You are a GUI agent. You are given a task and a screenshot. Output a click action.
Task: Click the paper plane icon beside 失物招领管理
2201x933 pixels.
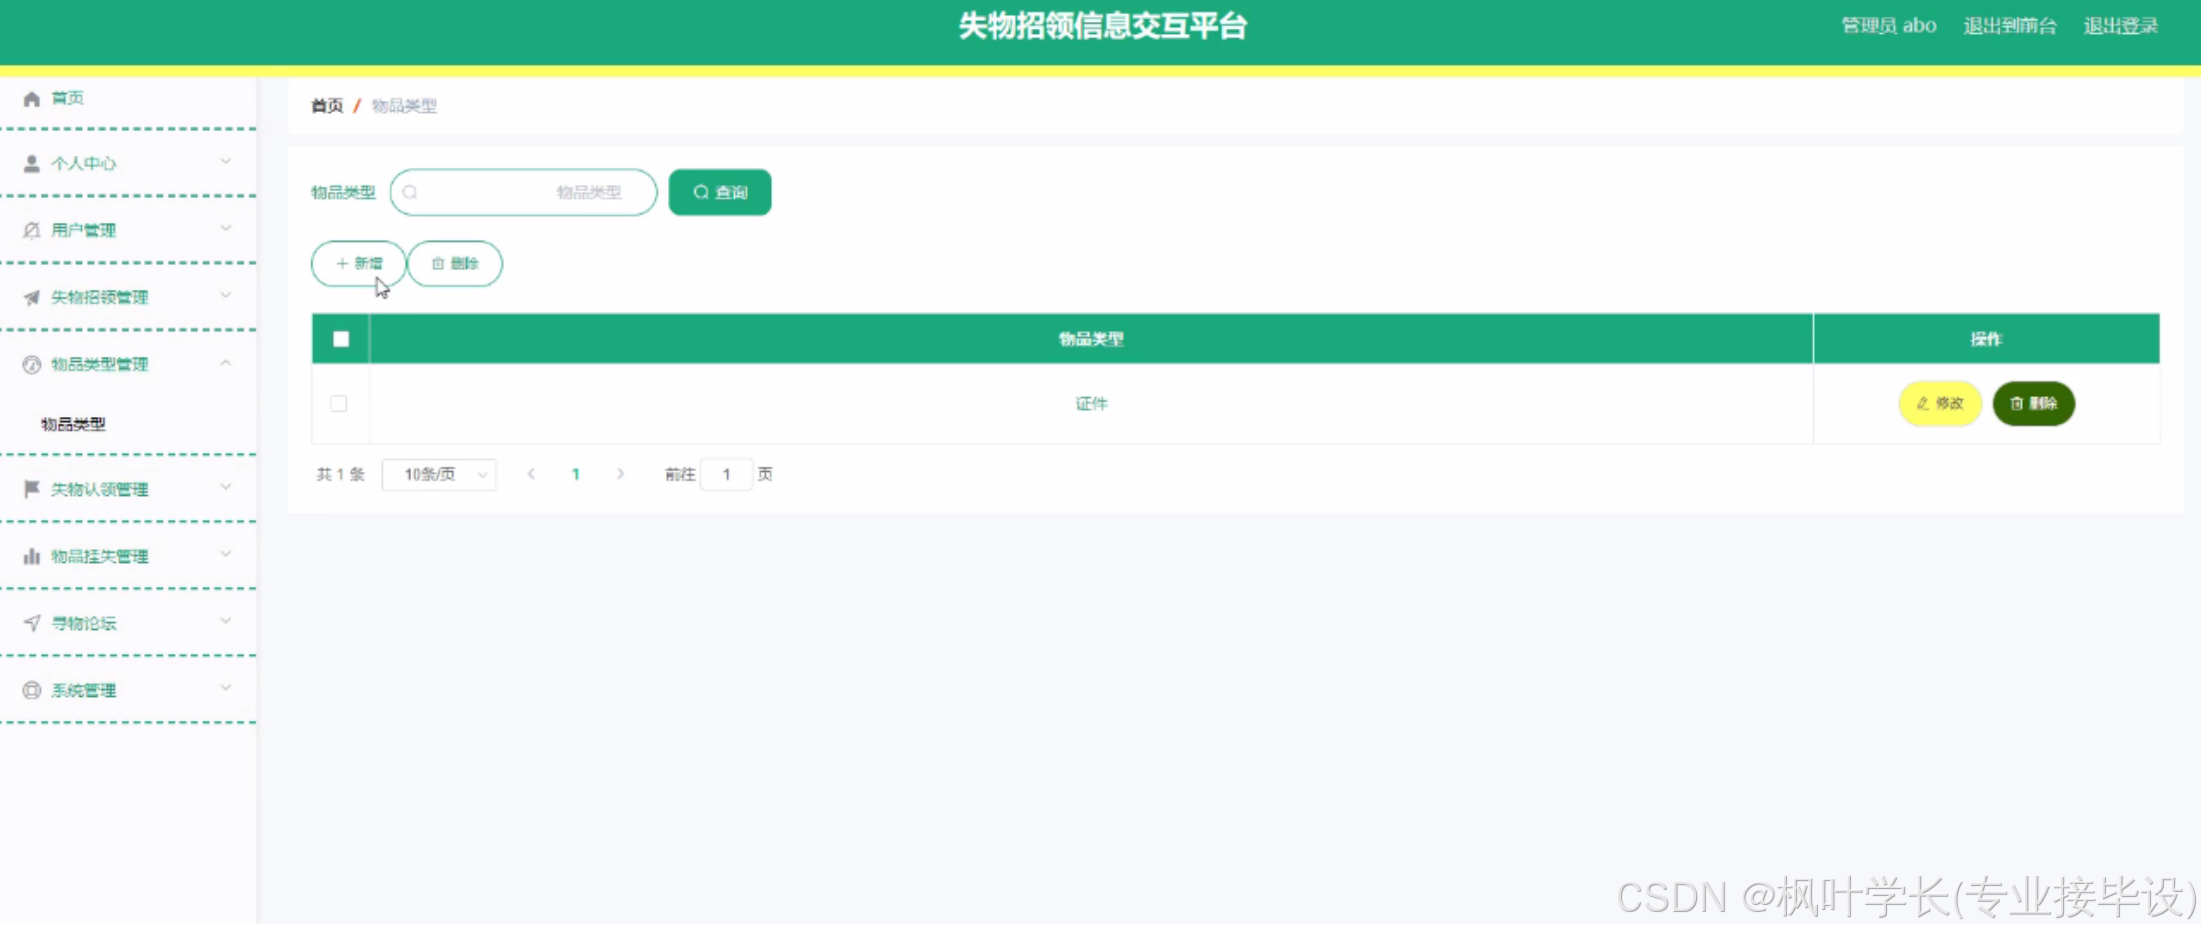(32, 297)
